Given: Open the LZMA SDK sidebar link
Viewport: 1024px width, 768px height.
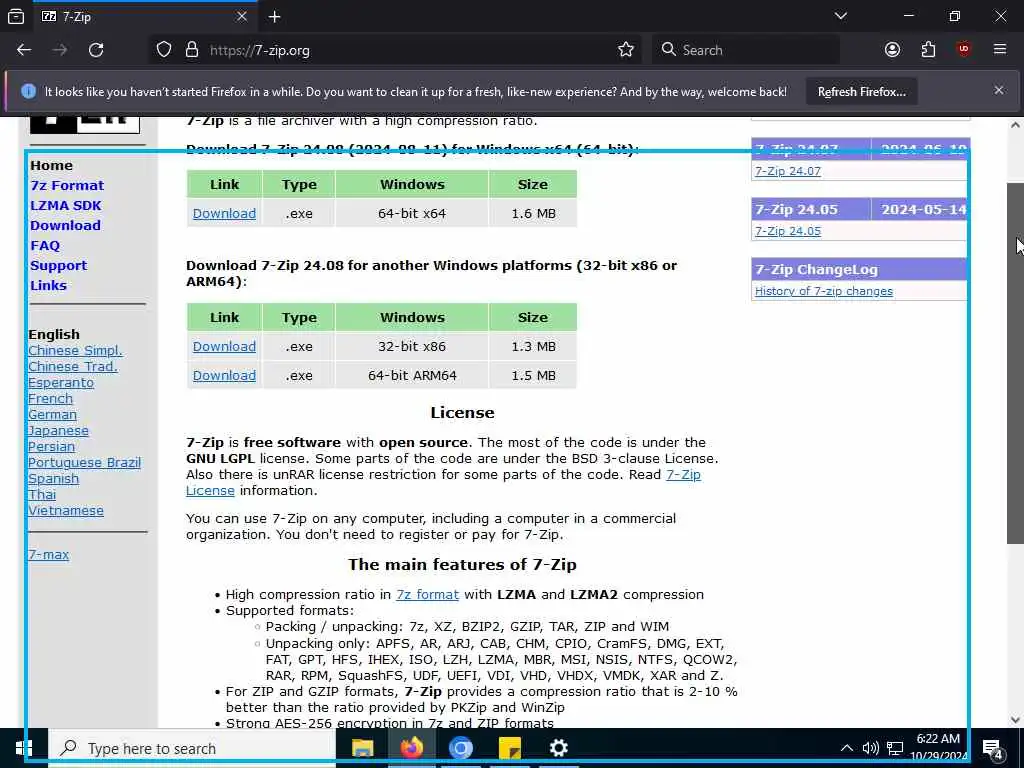Looking at the screenshot, I should 65,206.
